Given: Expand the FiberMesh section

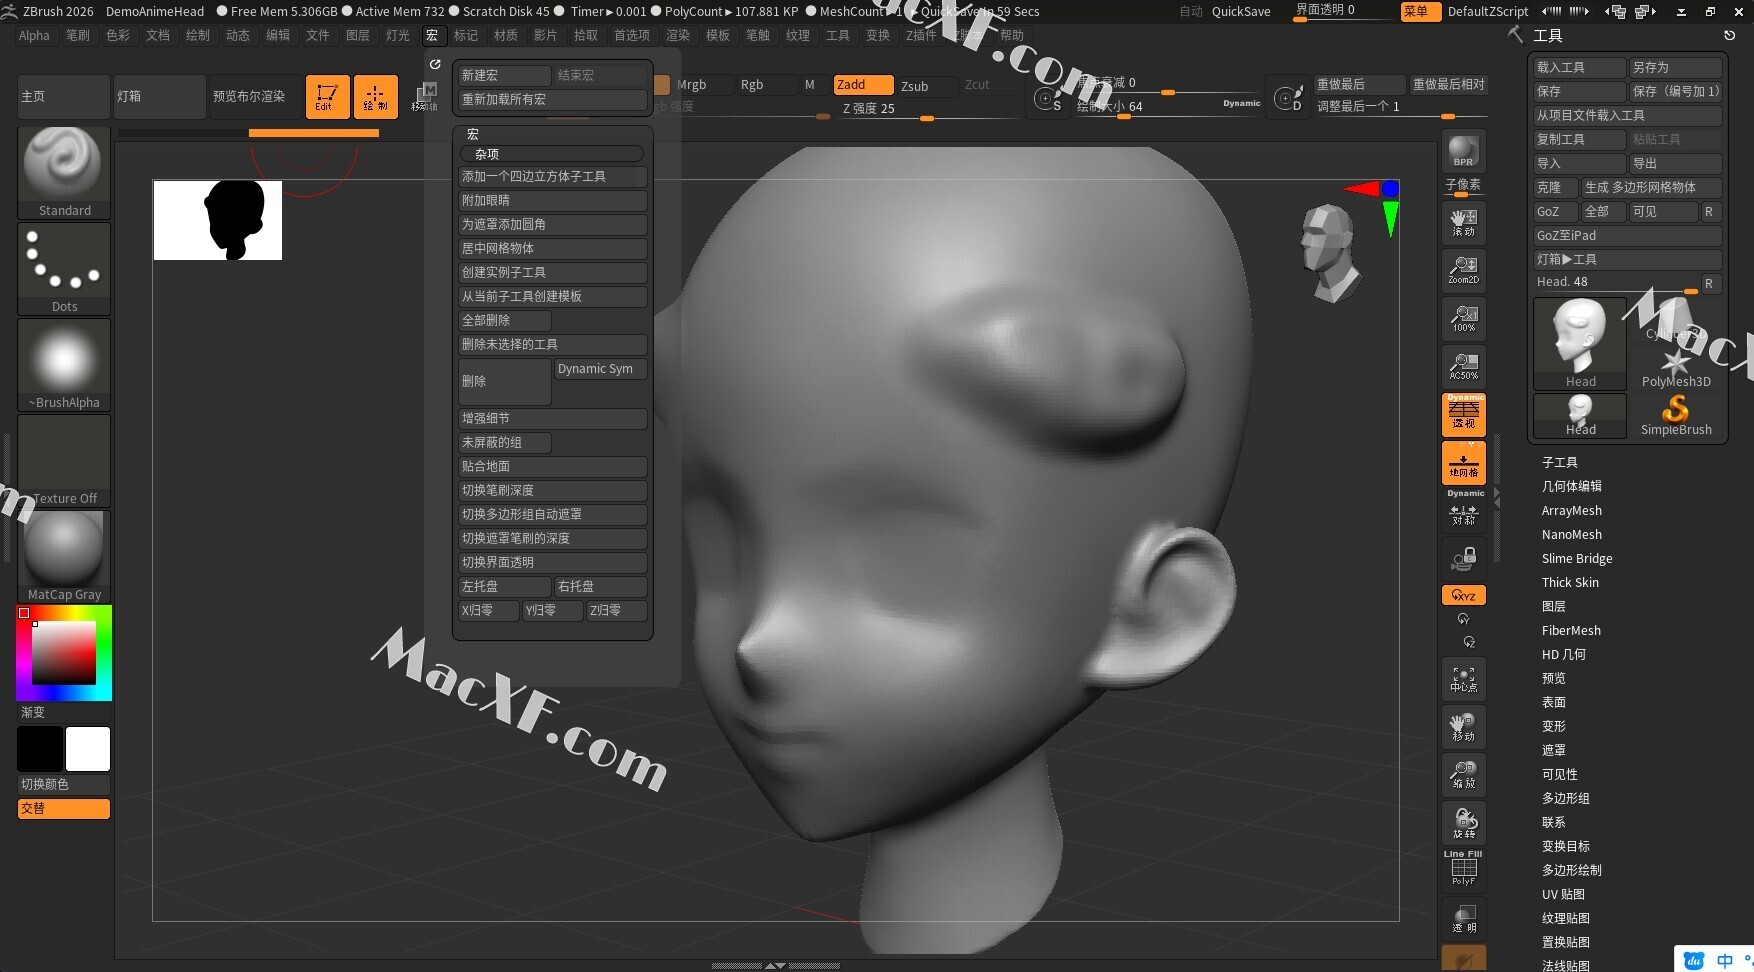Looking at the screenshot, I should pos(1570,630).
